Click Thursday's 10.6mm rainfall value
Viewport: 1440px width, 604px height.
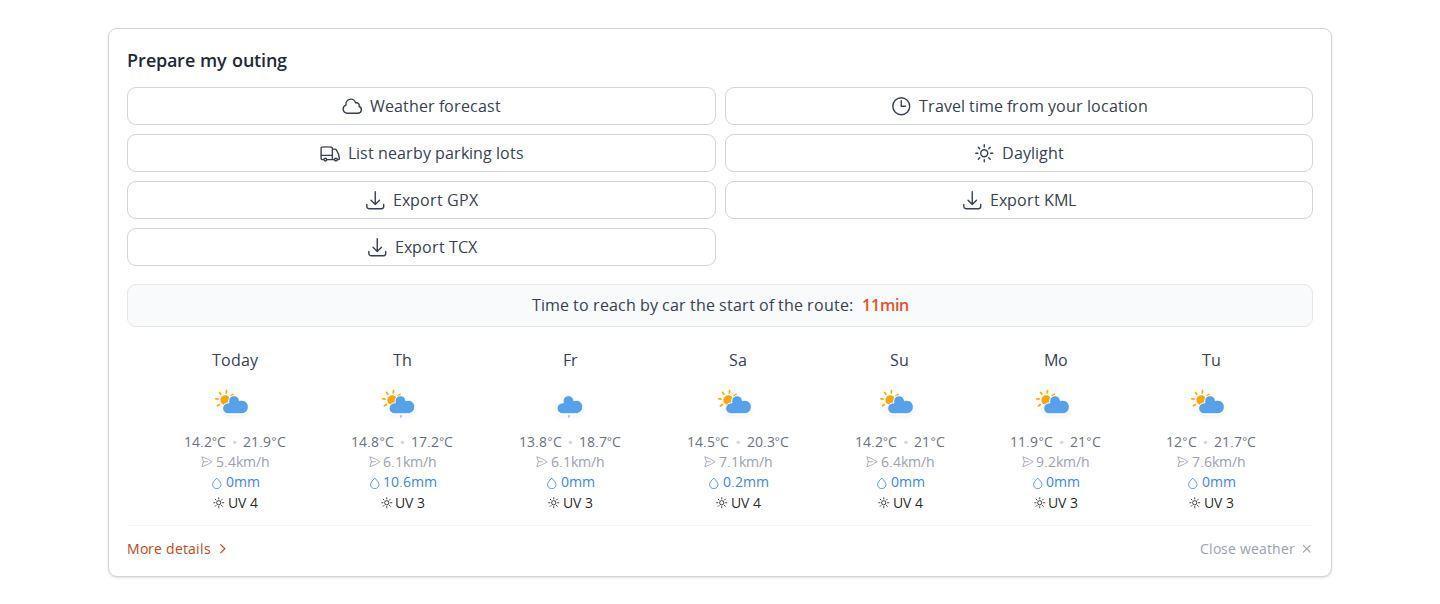coord(410,482)
